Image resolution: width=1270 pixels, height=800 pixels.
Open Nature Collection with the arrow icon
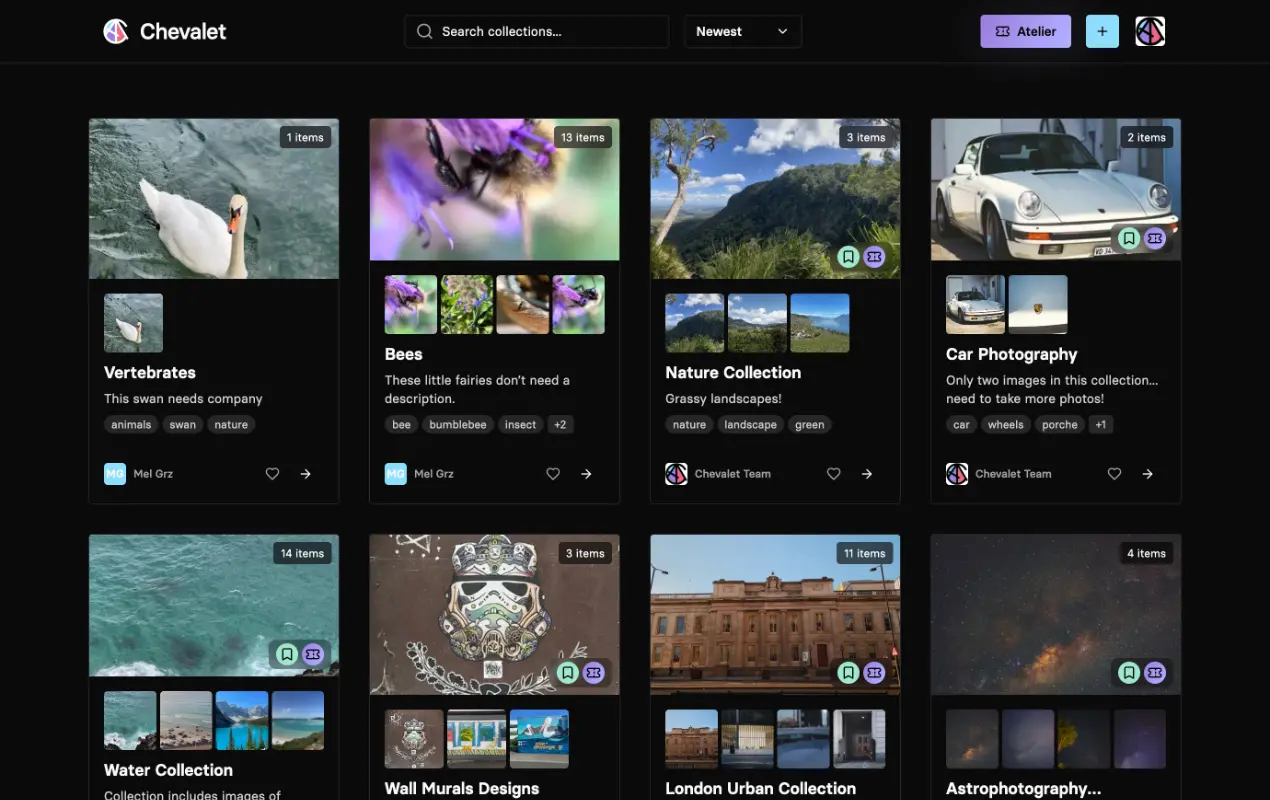(x=867, y=474)
